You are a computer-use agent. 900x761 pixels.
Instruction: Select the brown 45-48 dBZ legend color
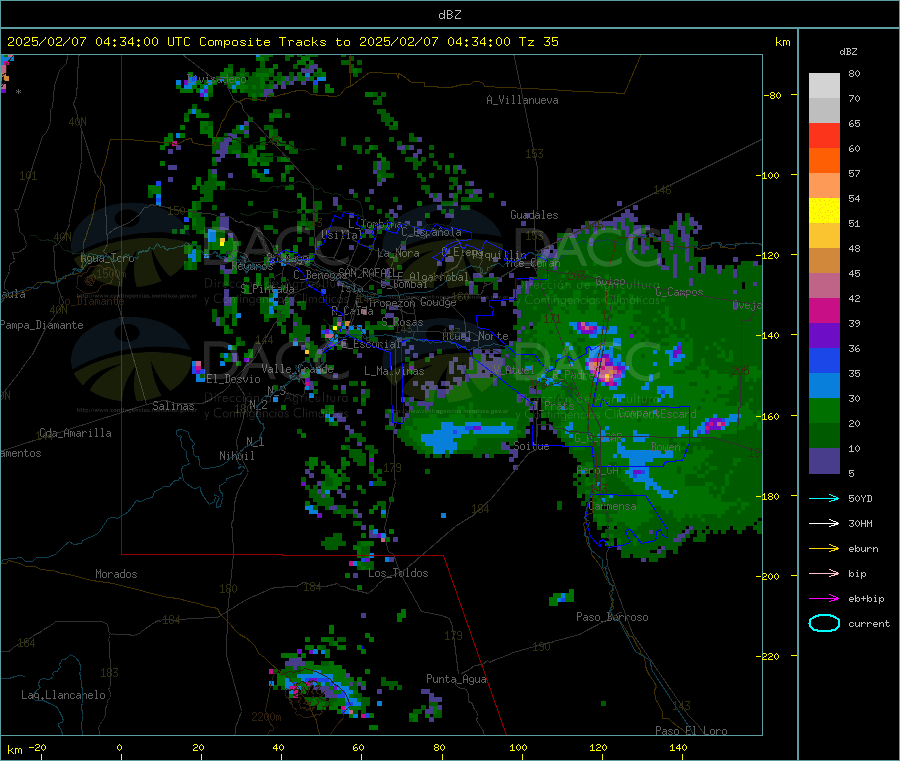(x=824, y=261)
